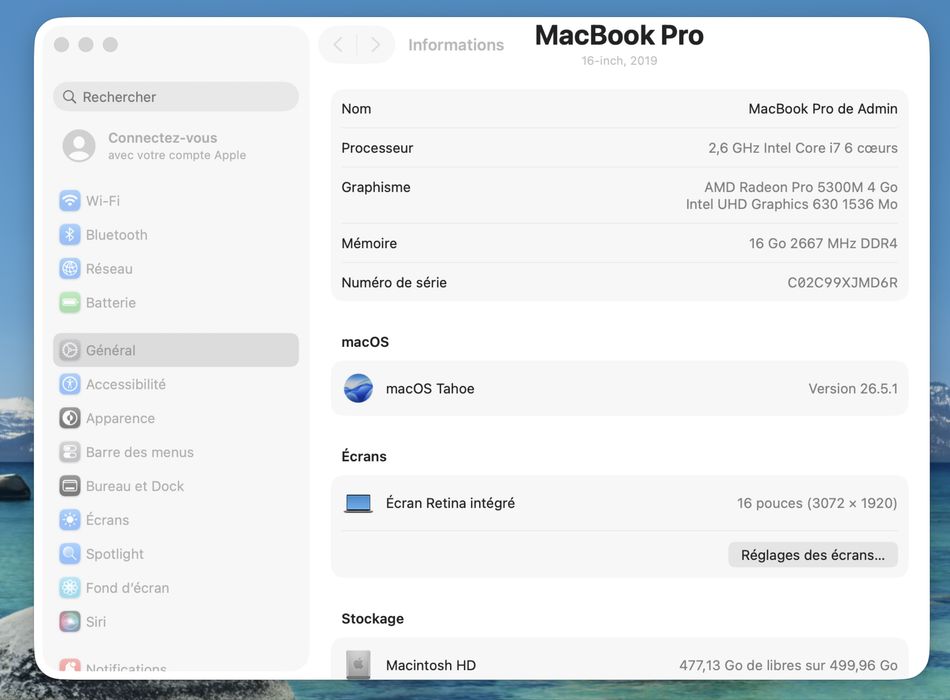Viewport: 950px width, 700px height.
Task: Click the Spotlight magnifier icon in sidebar
Action: pos(70,553)
